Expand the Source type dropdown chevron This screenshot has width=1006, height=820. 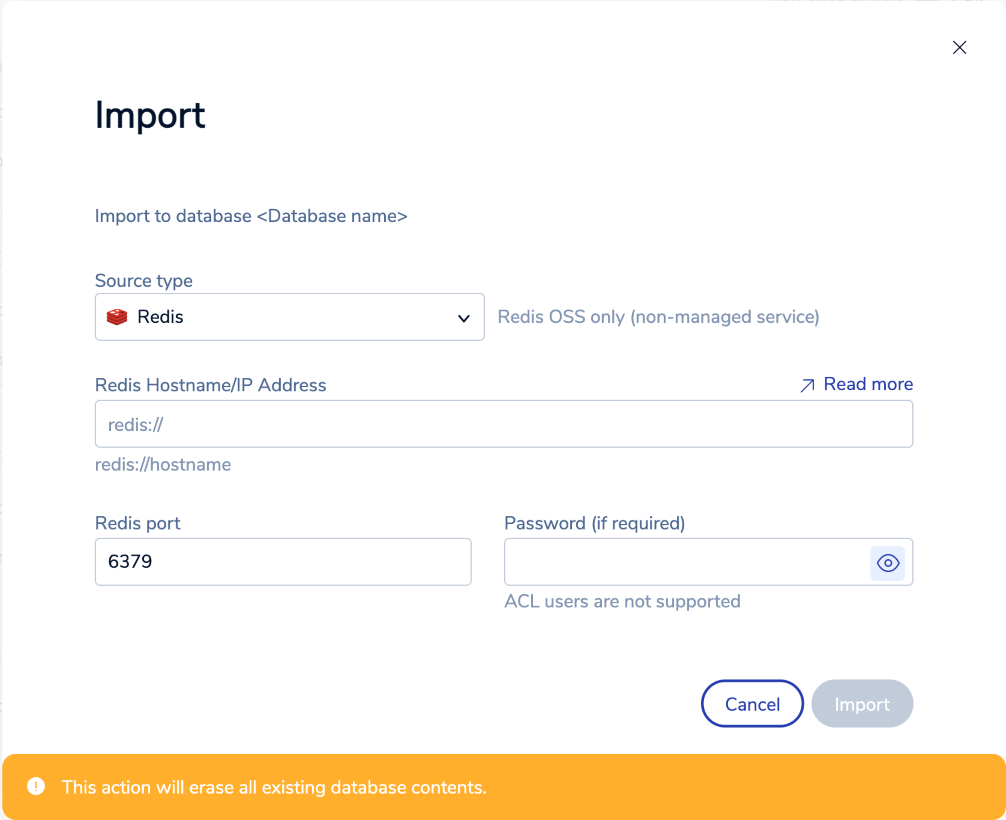[463, 318]
